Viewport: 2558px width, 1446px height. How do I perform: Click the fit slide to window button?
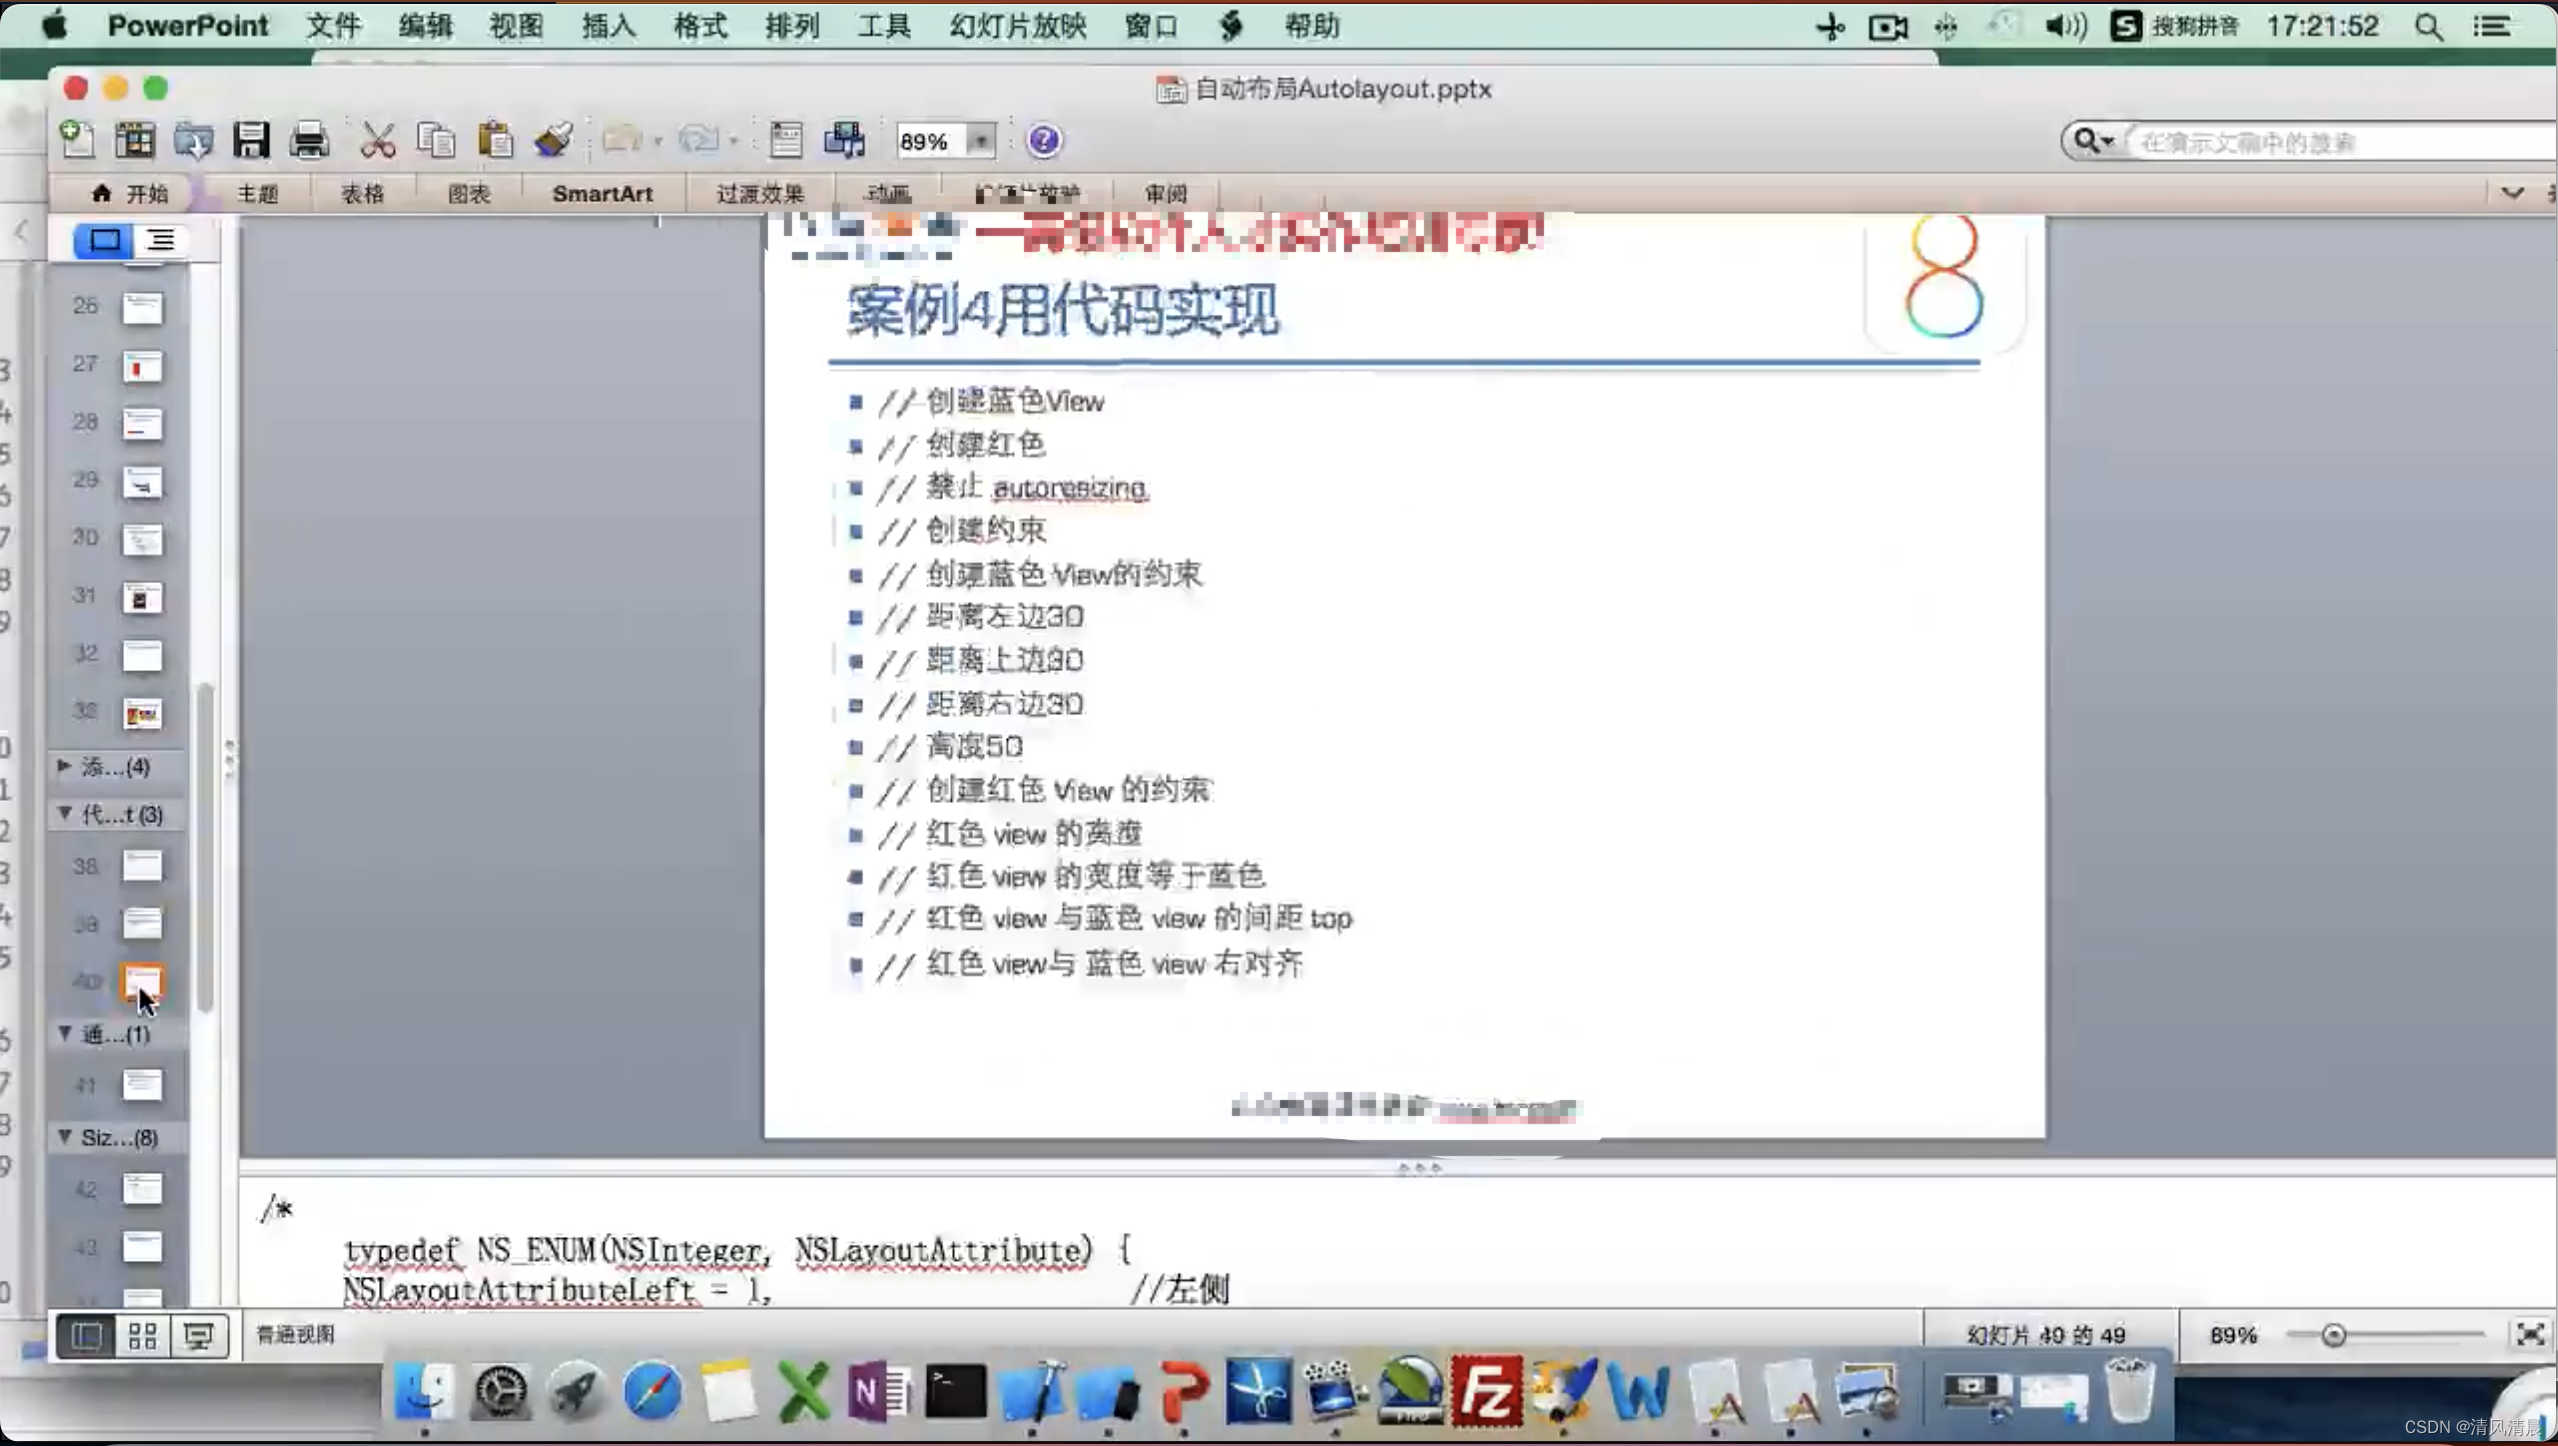tap(2529, 1335)
